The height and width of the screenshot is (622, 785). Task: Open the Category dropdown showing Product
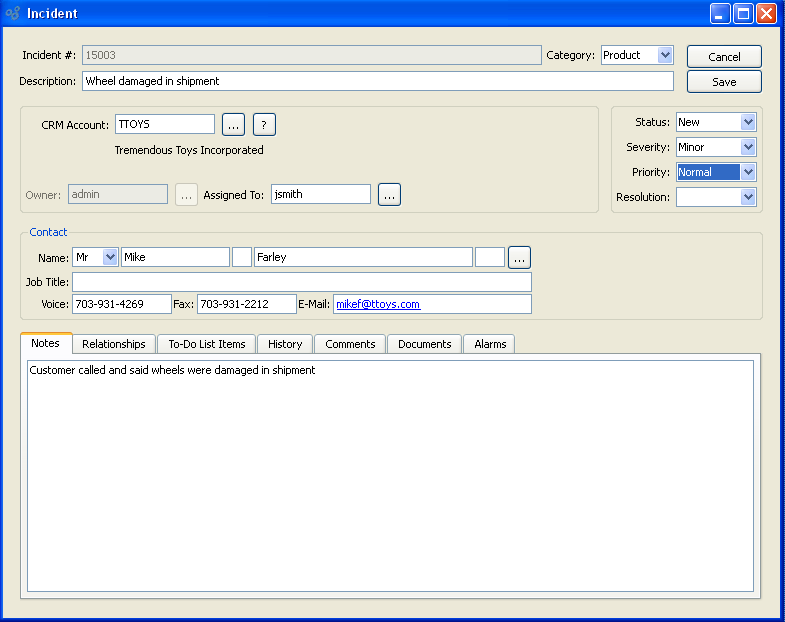tap(637, 55)
